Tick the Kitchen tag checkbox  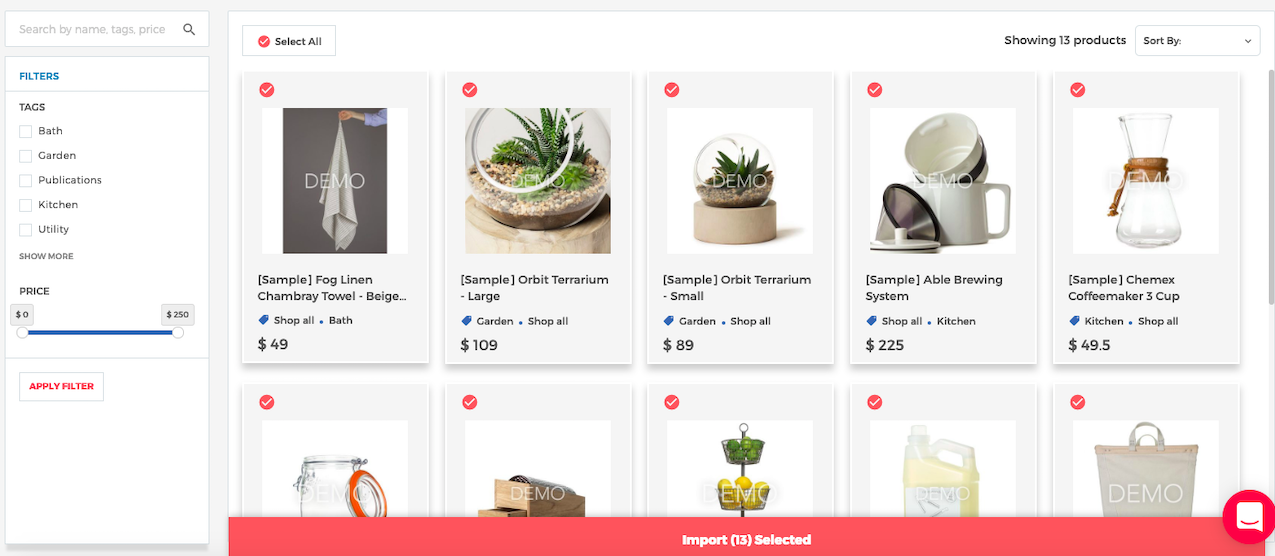click(26, 205)
